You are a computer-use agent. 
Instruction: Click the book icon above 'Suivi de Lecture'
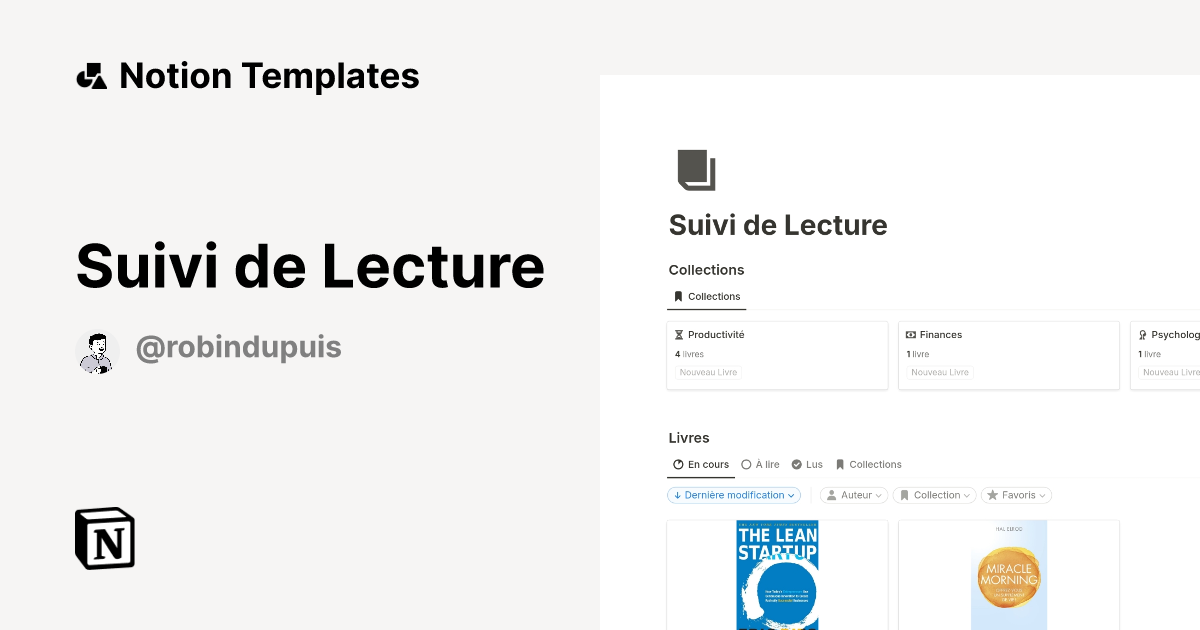[694, 168]
